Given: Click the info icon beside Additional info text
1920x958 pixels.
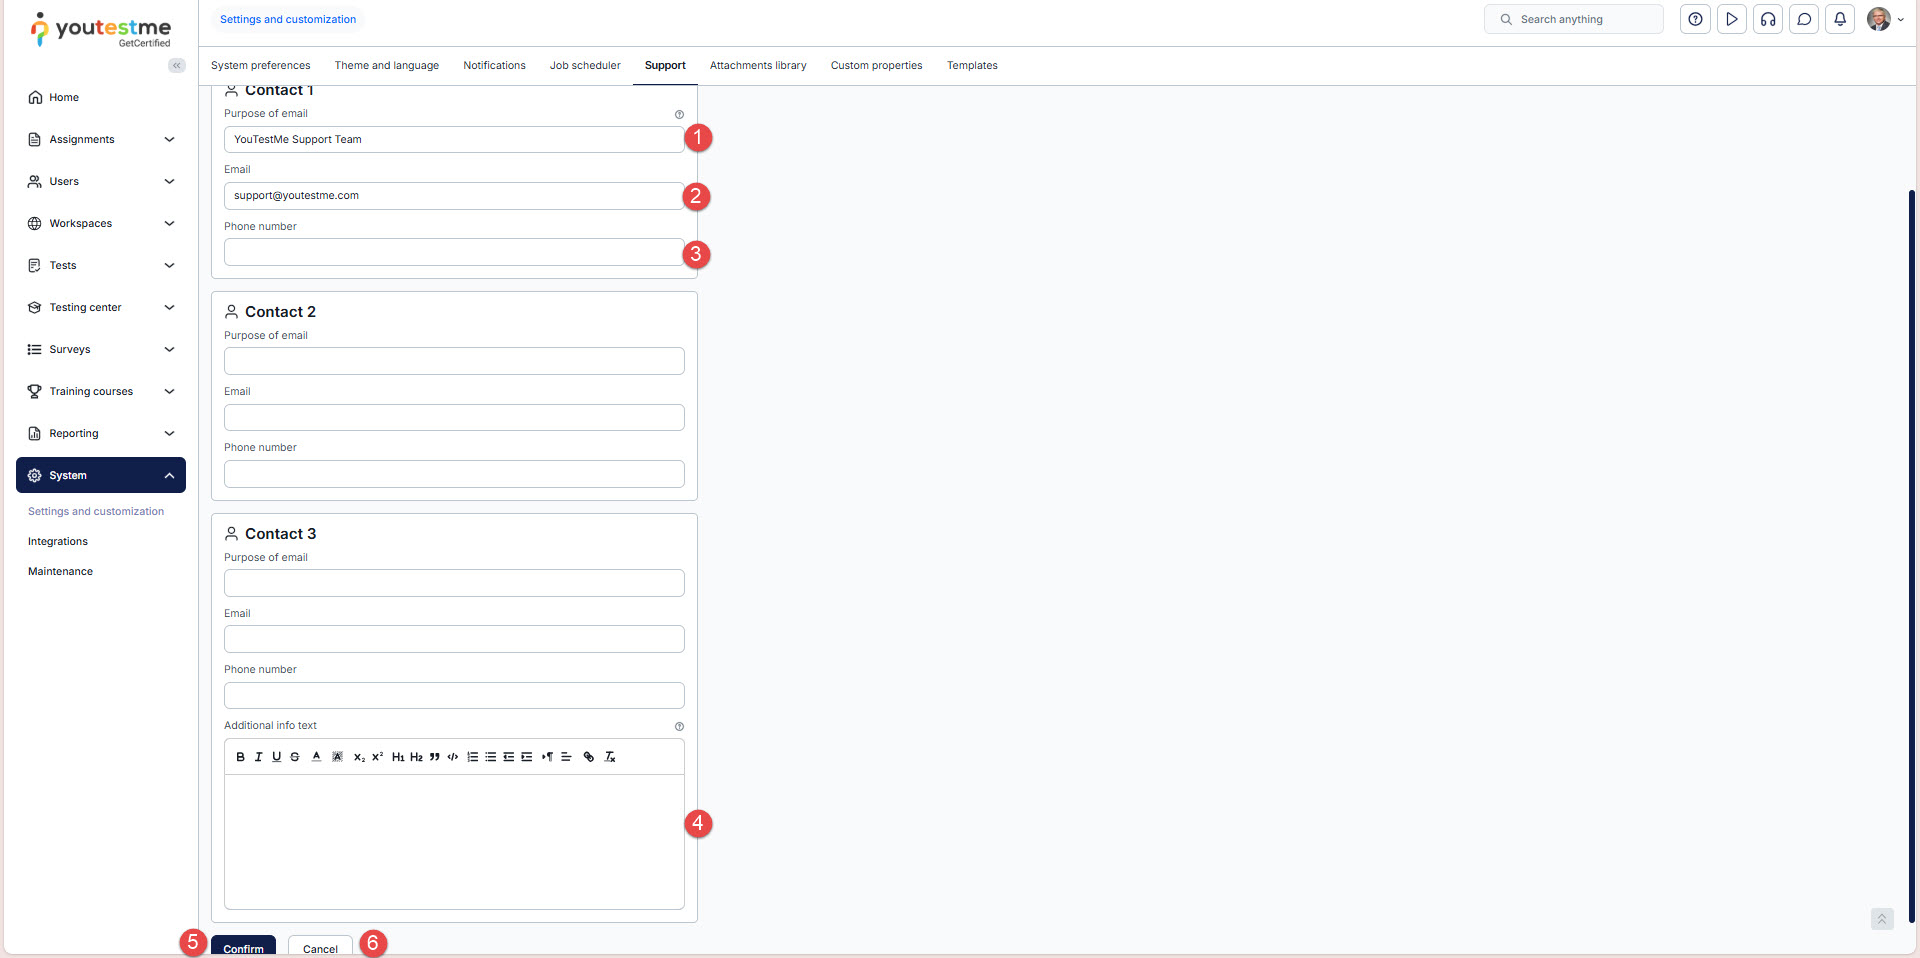Looking at the screenshot, I should (679, 726).
